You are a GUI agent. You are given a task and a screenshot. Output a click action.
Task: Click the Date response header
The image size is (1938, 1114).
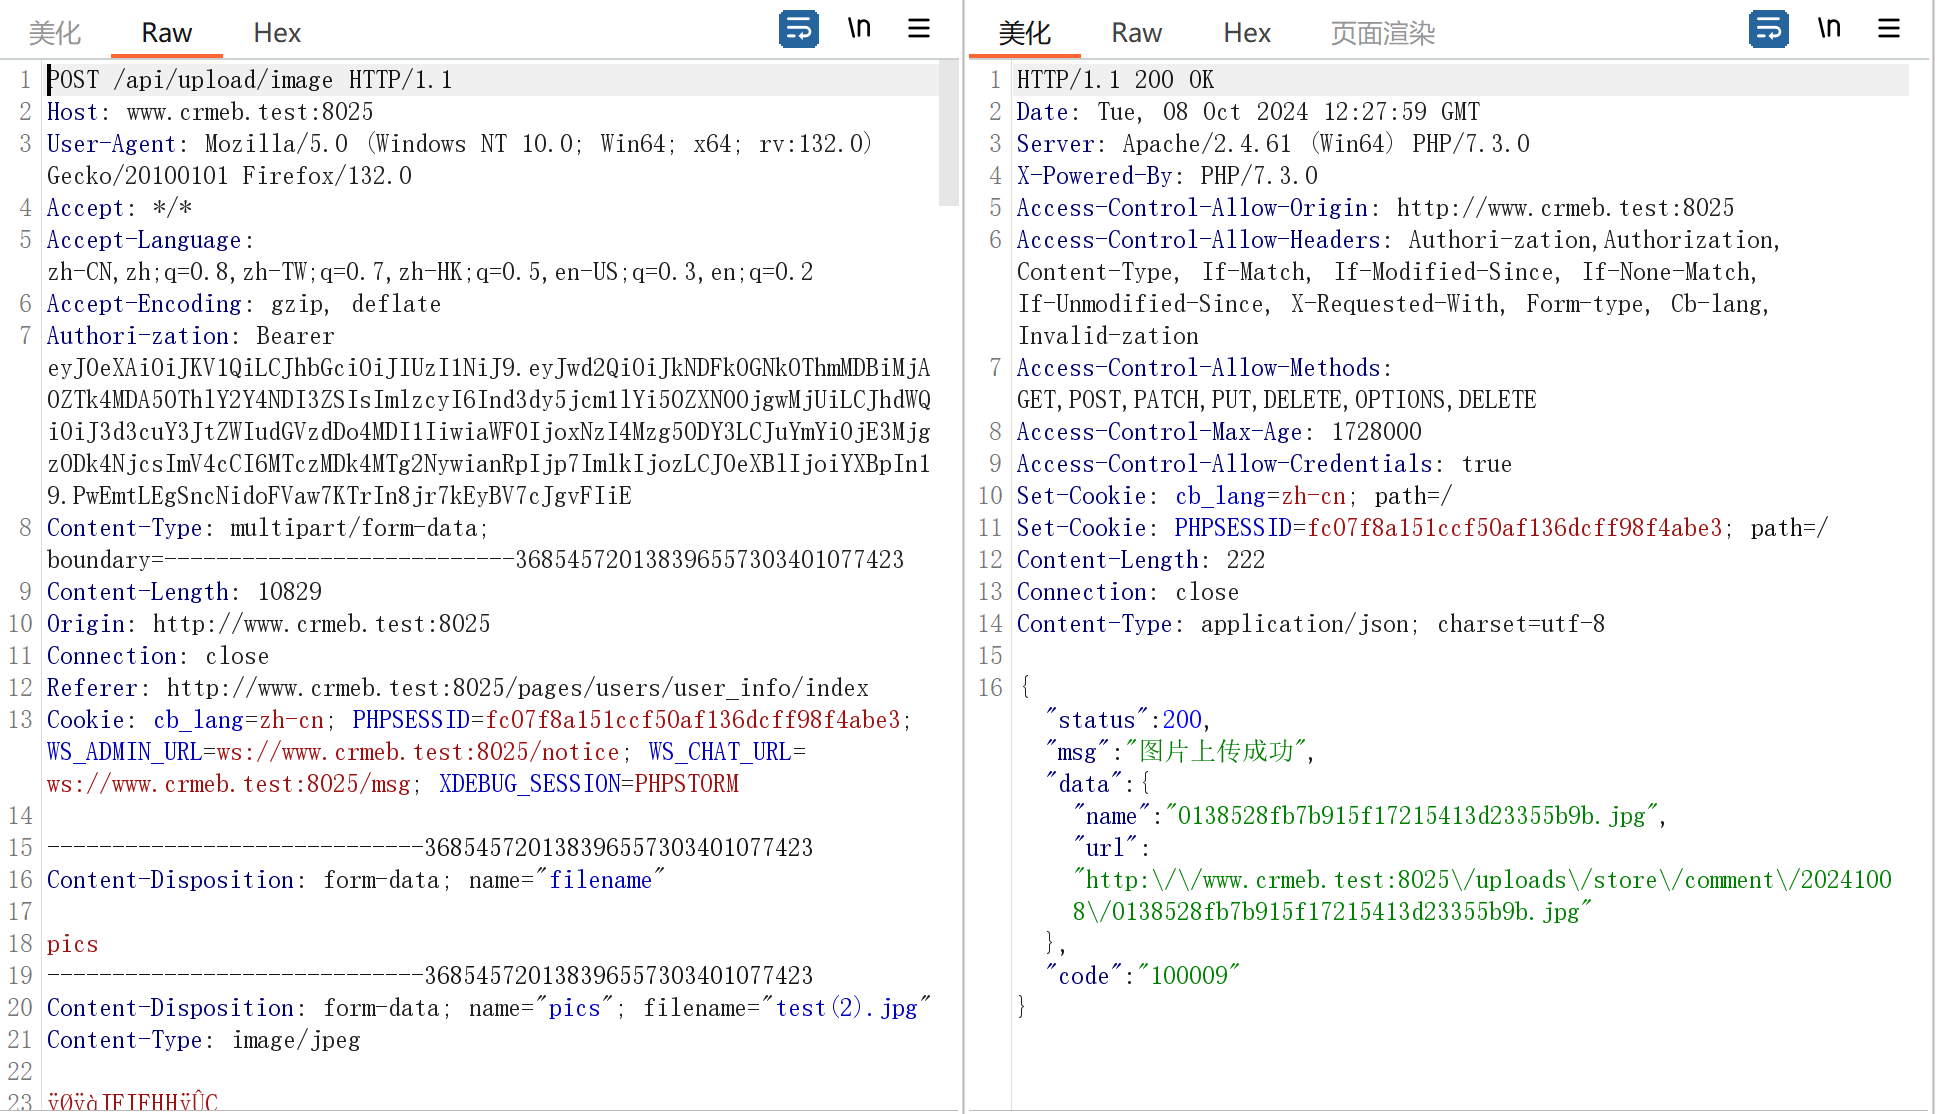click(x=1248, y=112)
